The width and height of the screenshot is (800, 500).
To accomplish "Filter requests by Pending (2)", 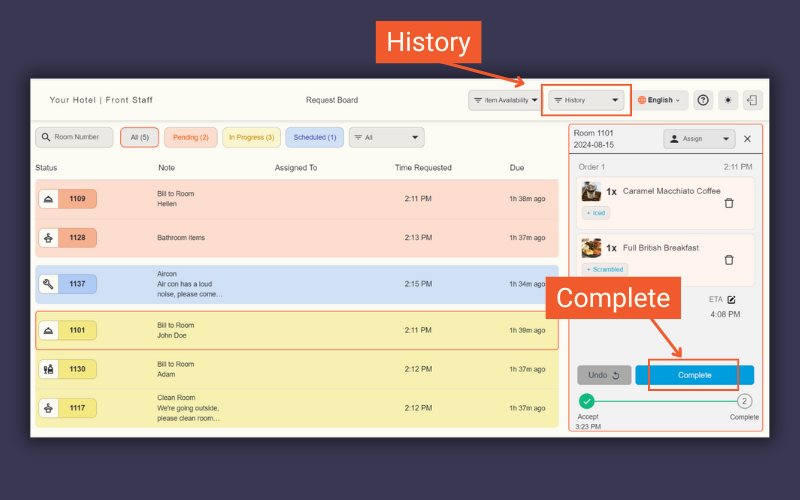I will point(191,137).
